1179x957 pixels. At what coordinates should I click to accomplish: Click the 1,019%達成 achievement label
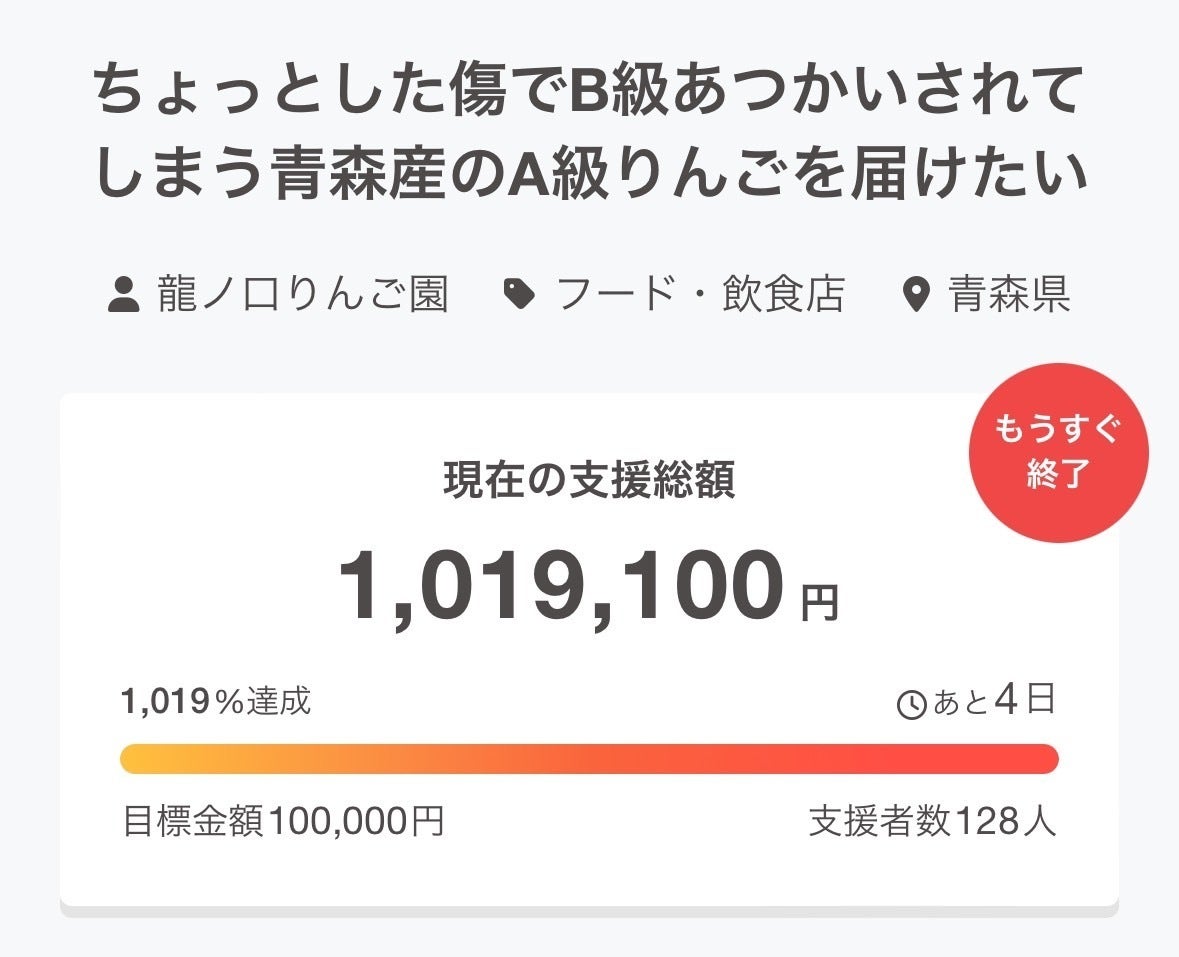pos(216,702)
